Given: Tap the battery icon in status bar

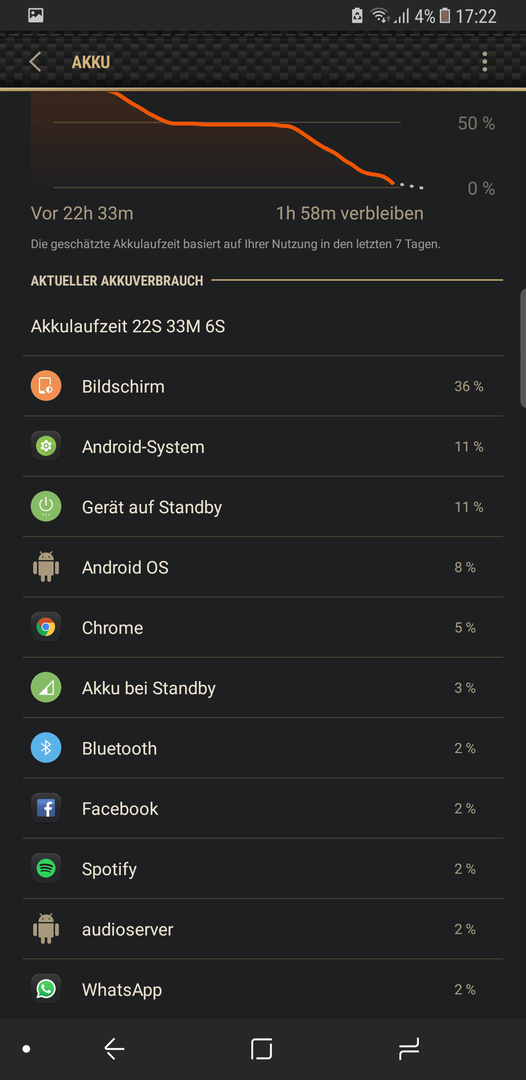Looking at the screenshot, I should 445,16.
